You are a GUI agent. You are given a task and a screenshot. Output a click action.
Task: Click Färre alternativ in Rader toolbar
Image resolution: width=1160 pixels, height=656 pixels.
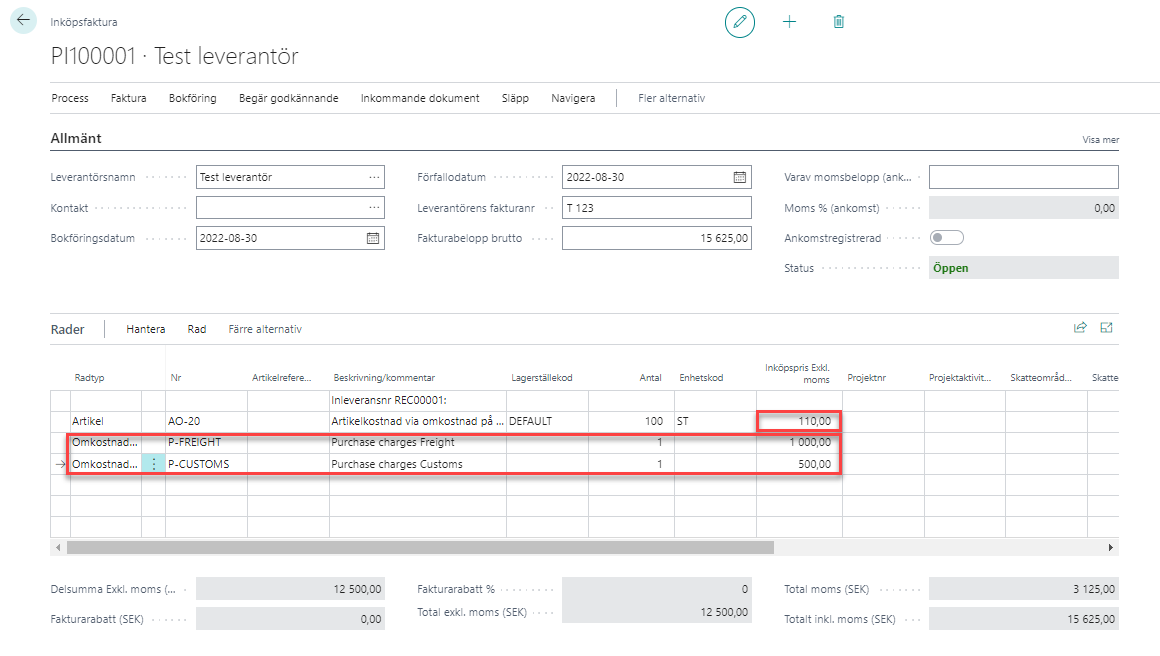(265, 329)
